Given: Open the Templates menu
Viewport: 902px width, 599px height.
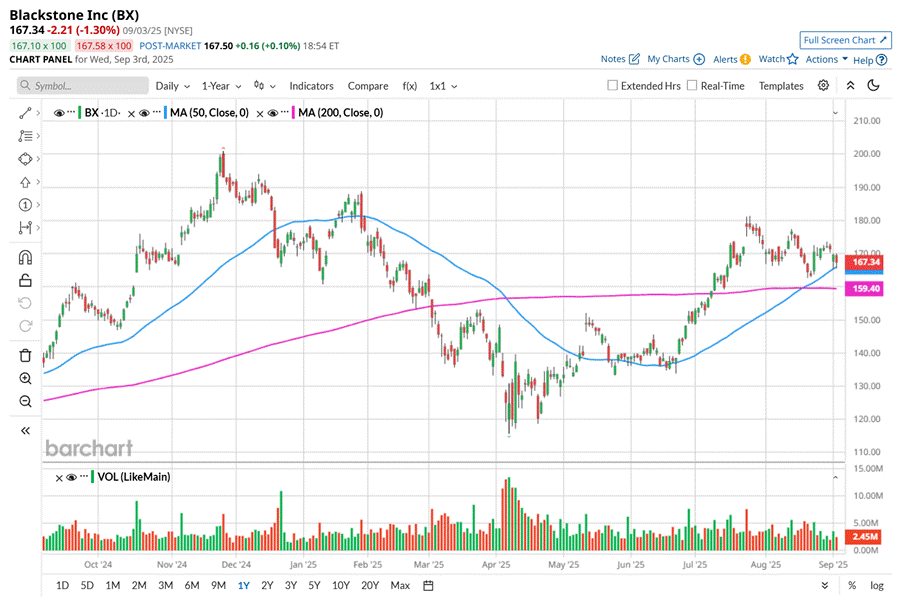Looking at the screenshot, I should 781,86.
